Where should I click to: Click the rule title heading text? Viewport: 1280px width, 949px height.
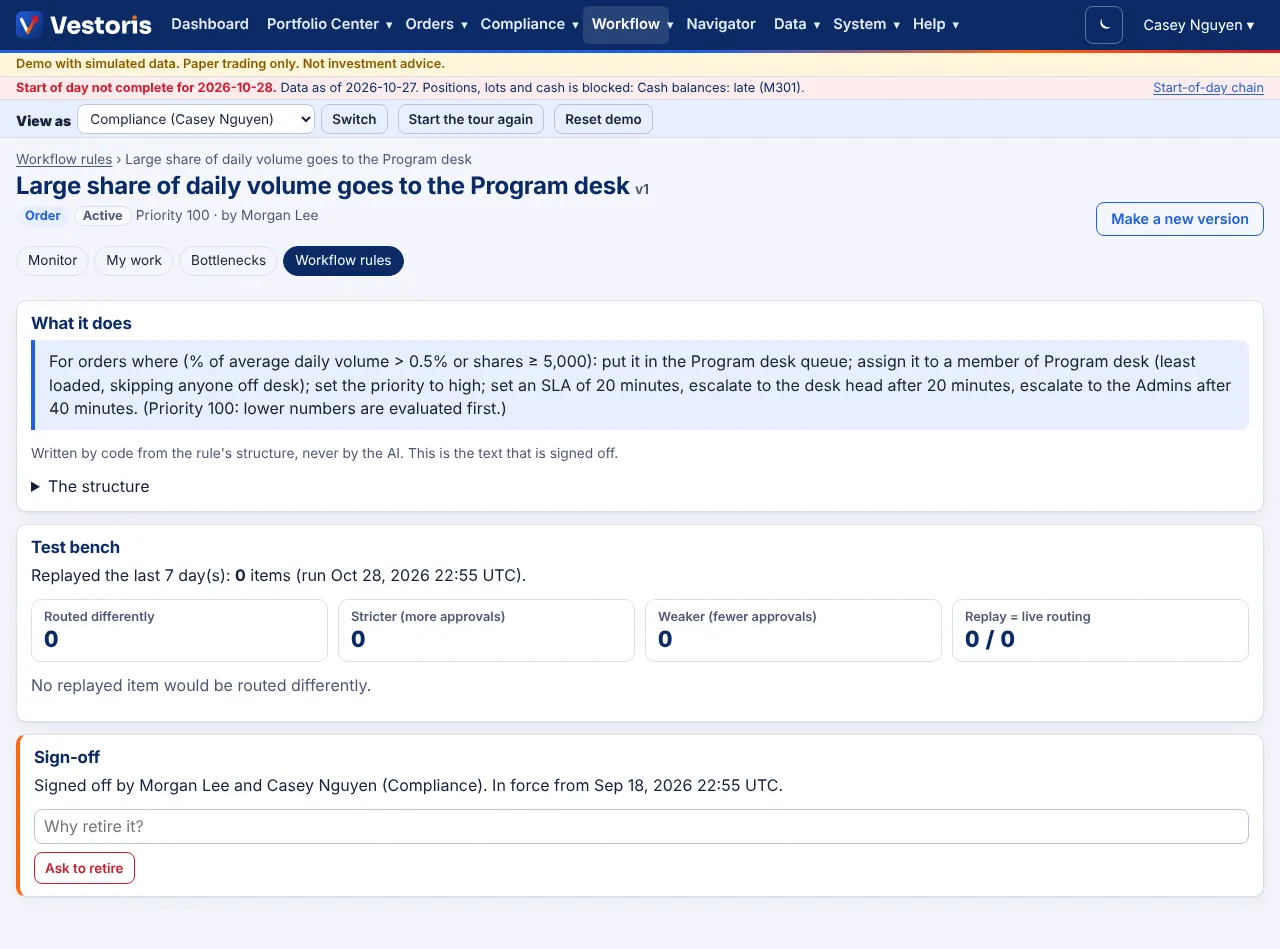click(323, 186)
